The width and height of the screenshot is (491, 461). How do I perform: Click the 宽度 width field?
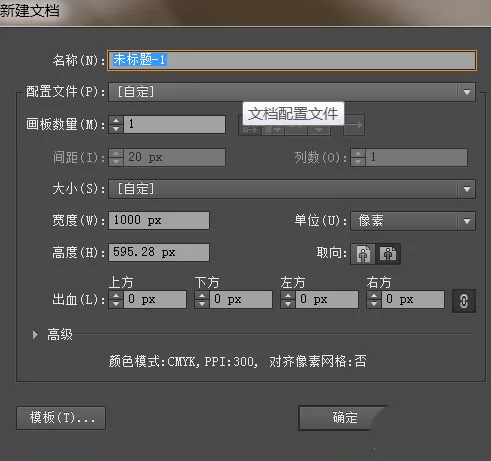tap(159, 220)
